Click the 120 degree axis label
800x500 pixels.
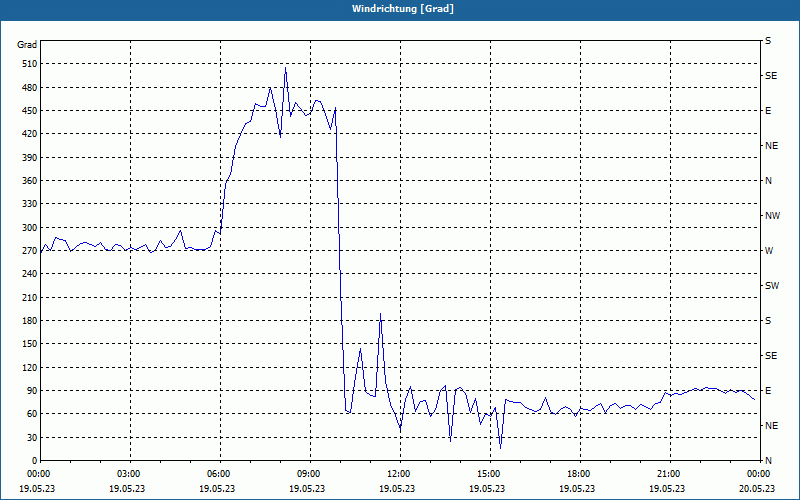tap(31, 367)
